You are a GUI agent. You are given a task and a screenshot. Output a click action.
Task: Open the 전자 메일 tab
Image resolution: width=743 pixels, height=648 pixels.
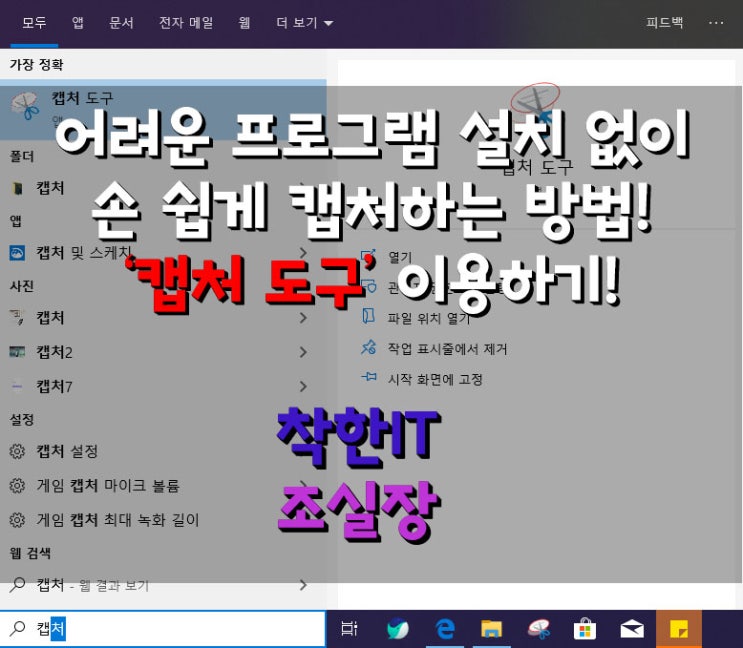tap(186, 23)
